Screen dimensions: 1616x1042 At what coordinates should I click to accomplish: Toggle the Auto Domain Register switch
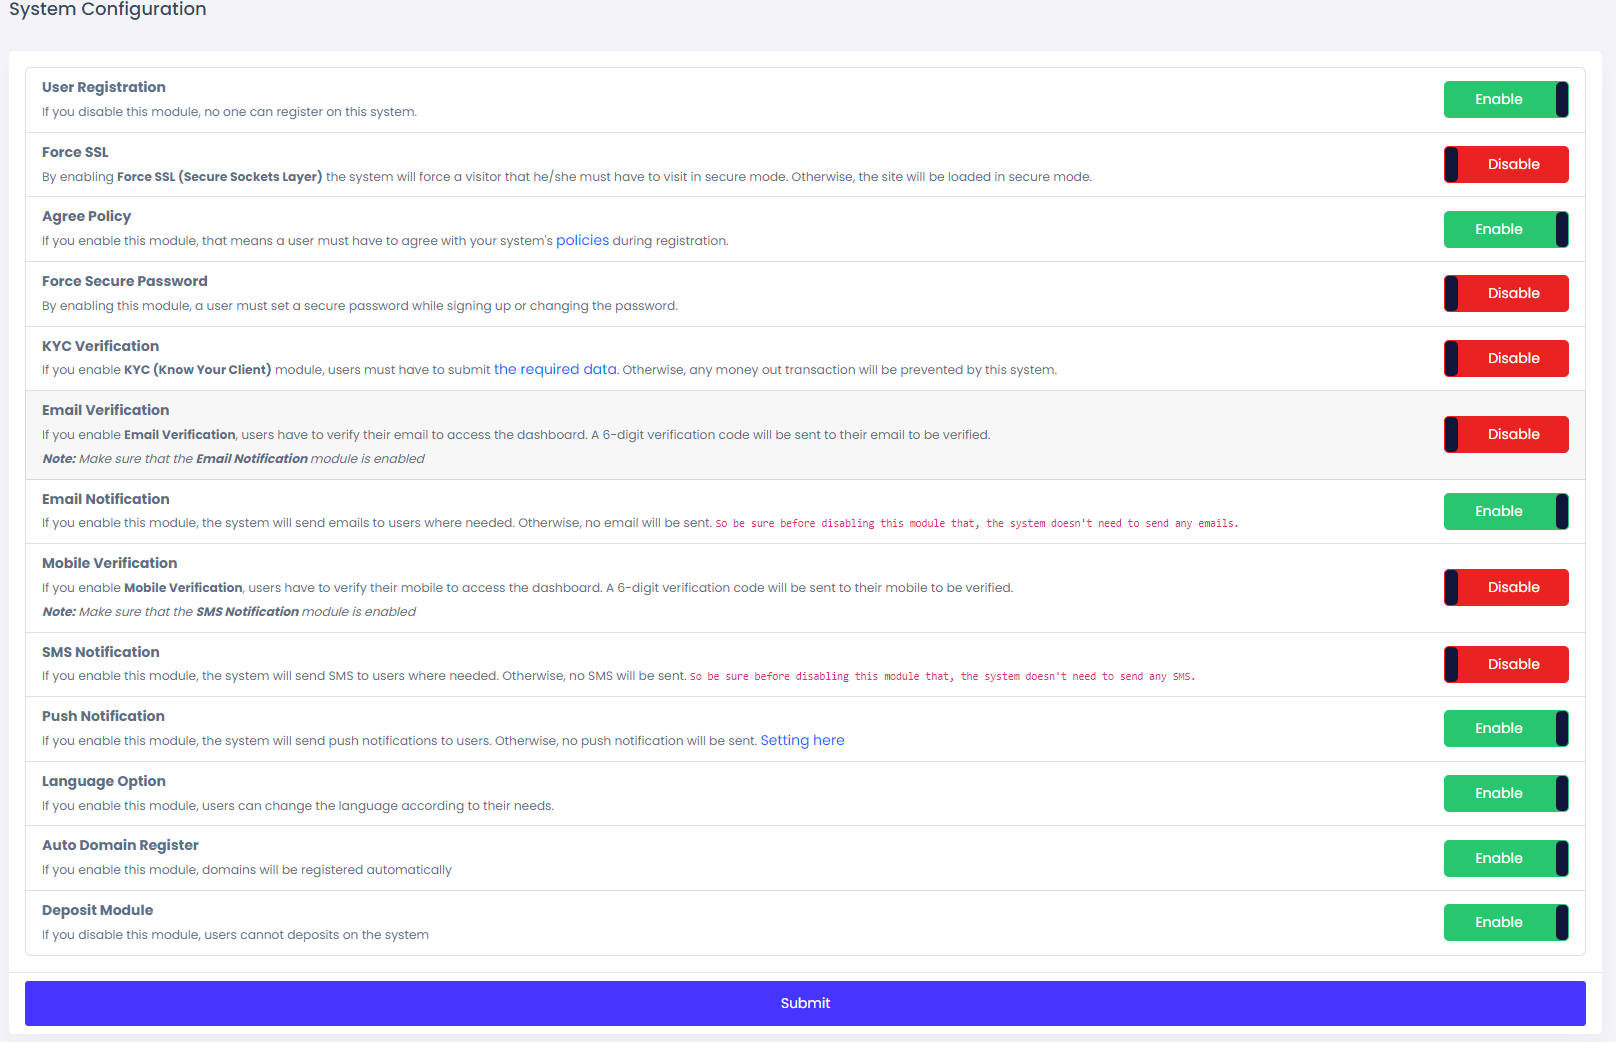point(1505,858)
